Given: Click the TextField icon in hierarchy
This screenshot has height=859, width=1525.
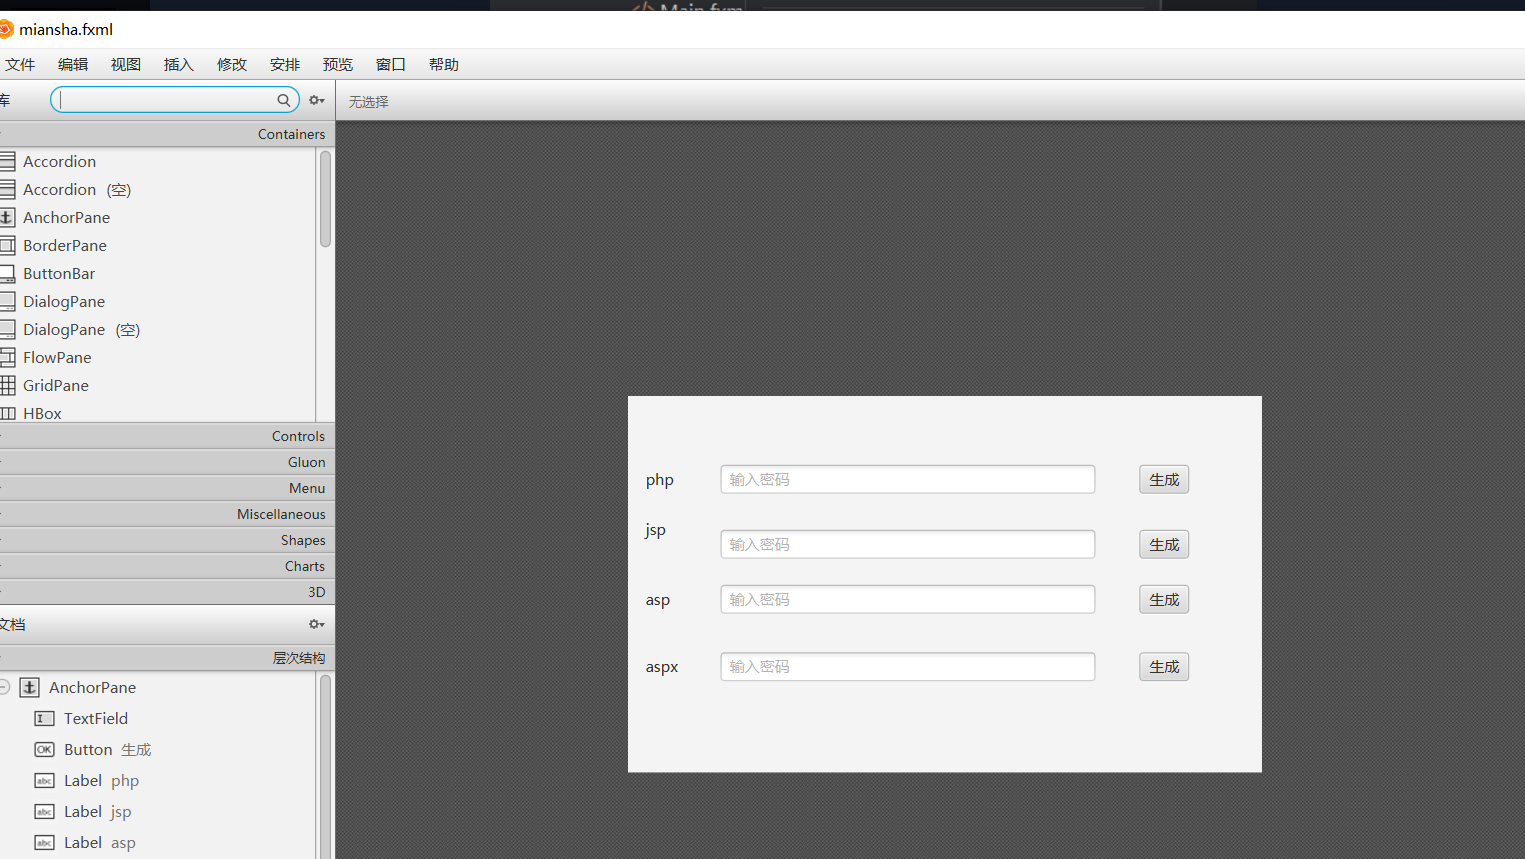Looking at the screenshot, I should 45,718.
